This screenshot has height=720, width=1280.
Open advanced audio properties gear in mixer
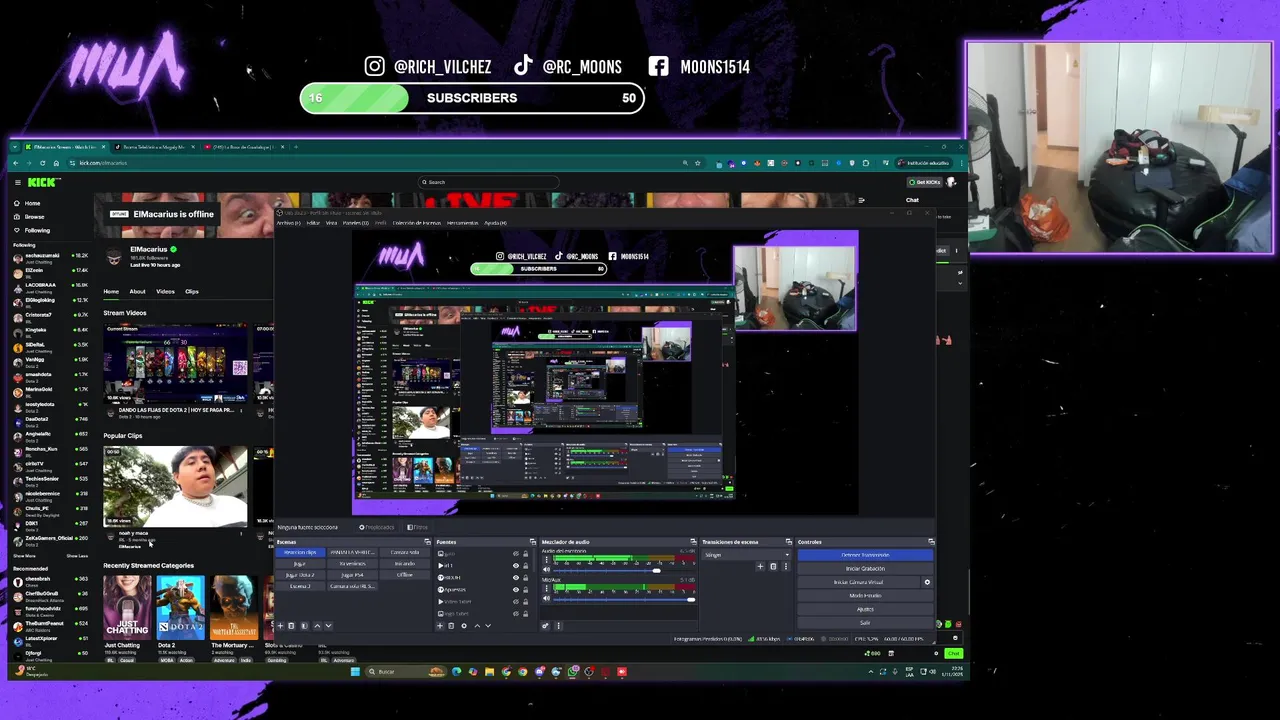coord(545,626)
